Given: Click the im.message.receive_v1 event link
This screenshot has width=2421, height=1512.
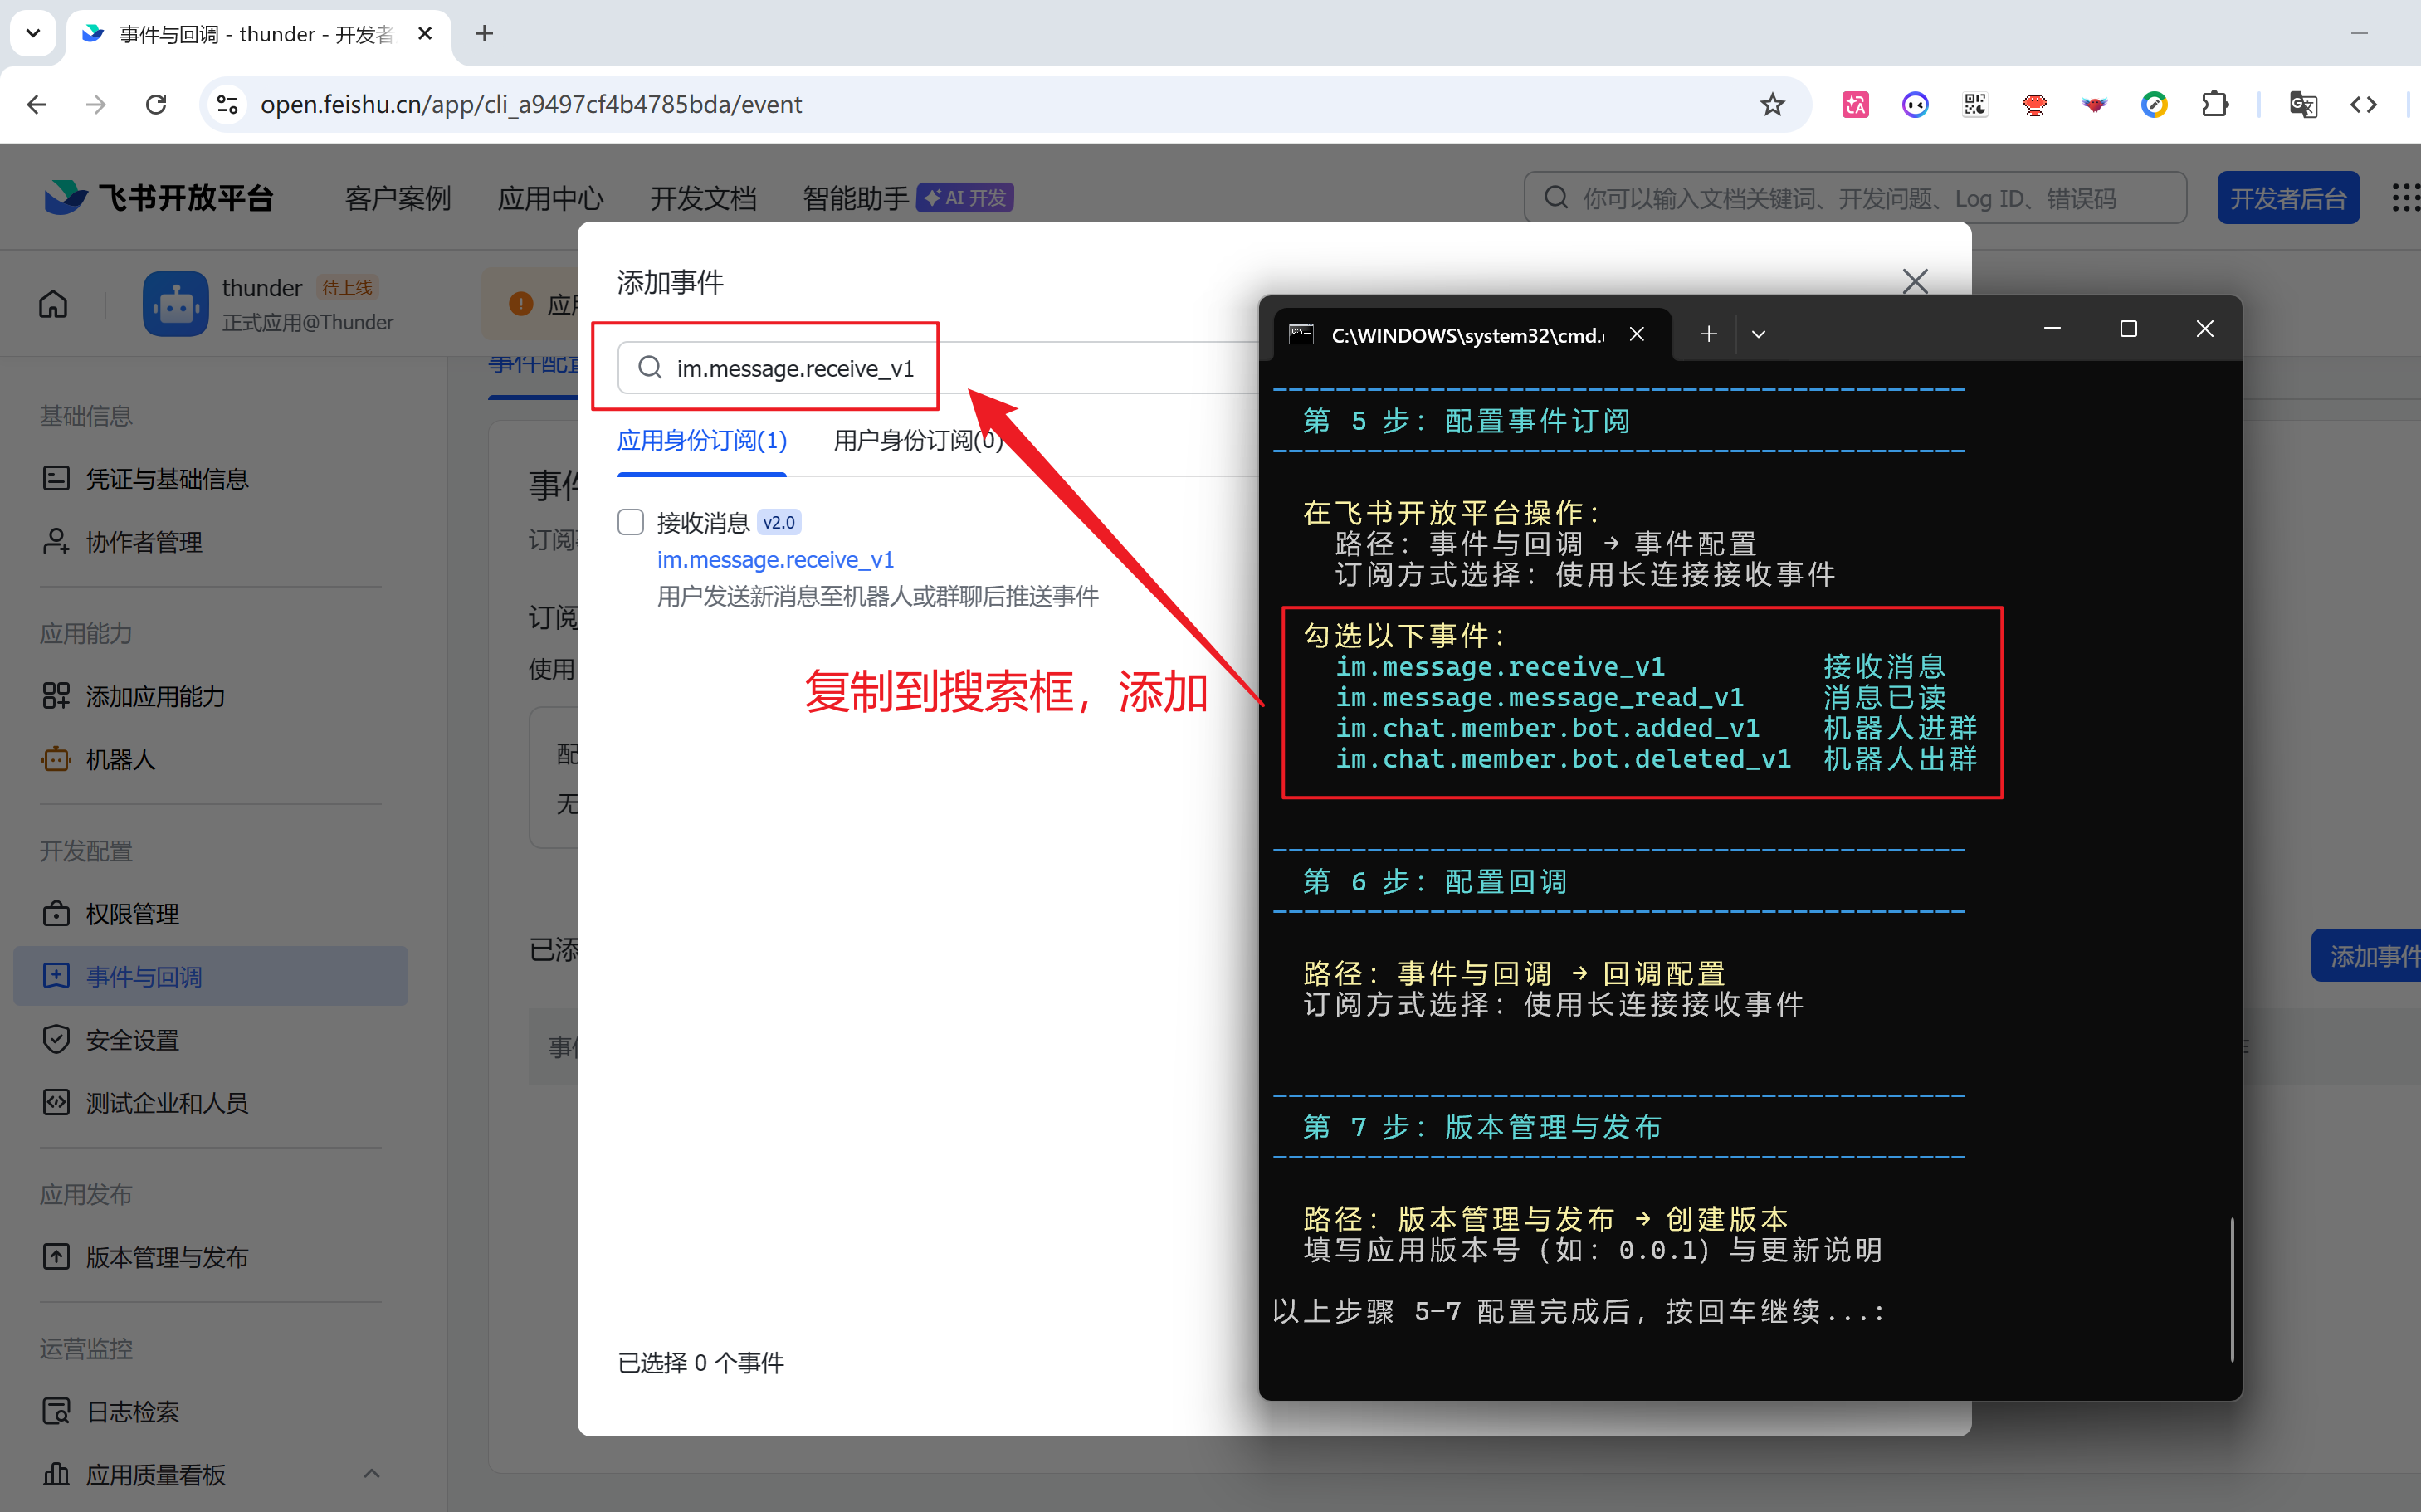Looking at the screenshot, I should pos(775,560).
